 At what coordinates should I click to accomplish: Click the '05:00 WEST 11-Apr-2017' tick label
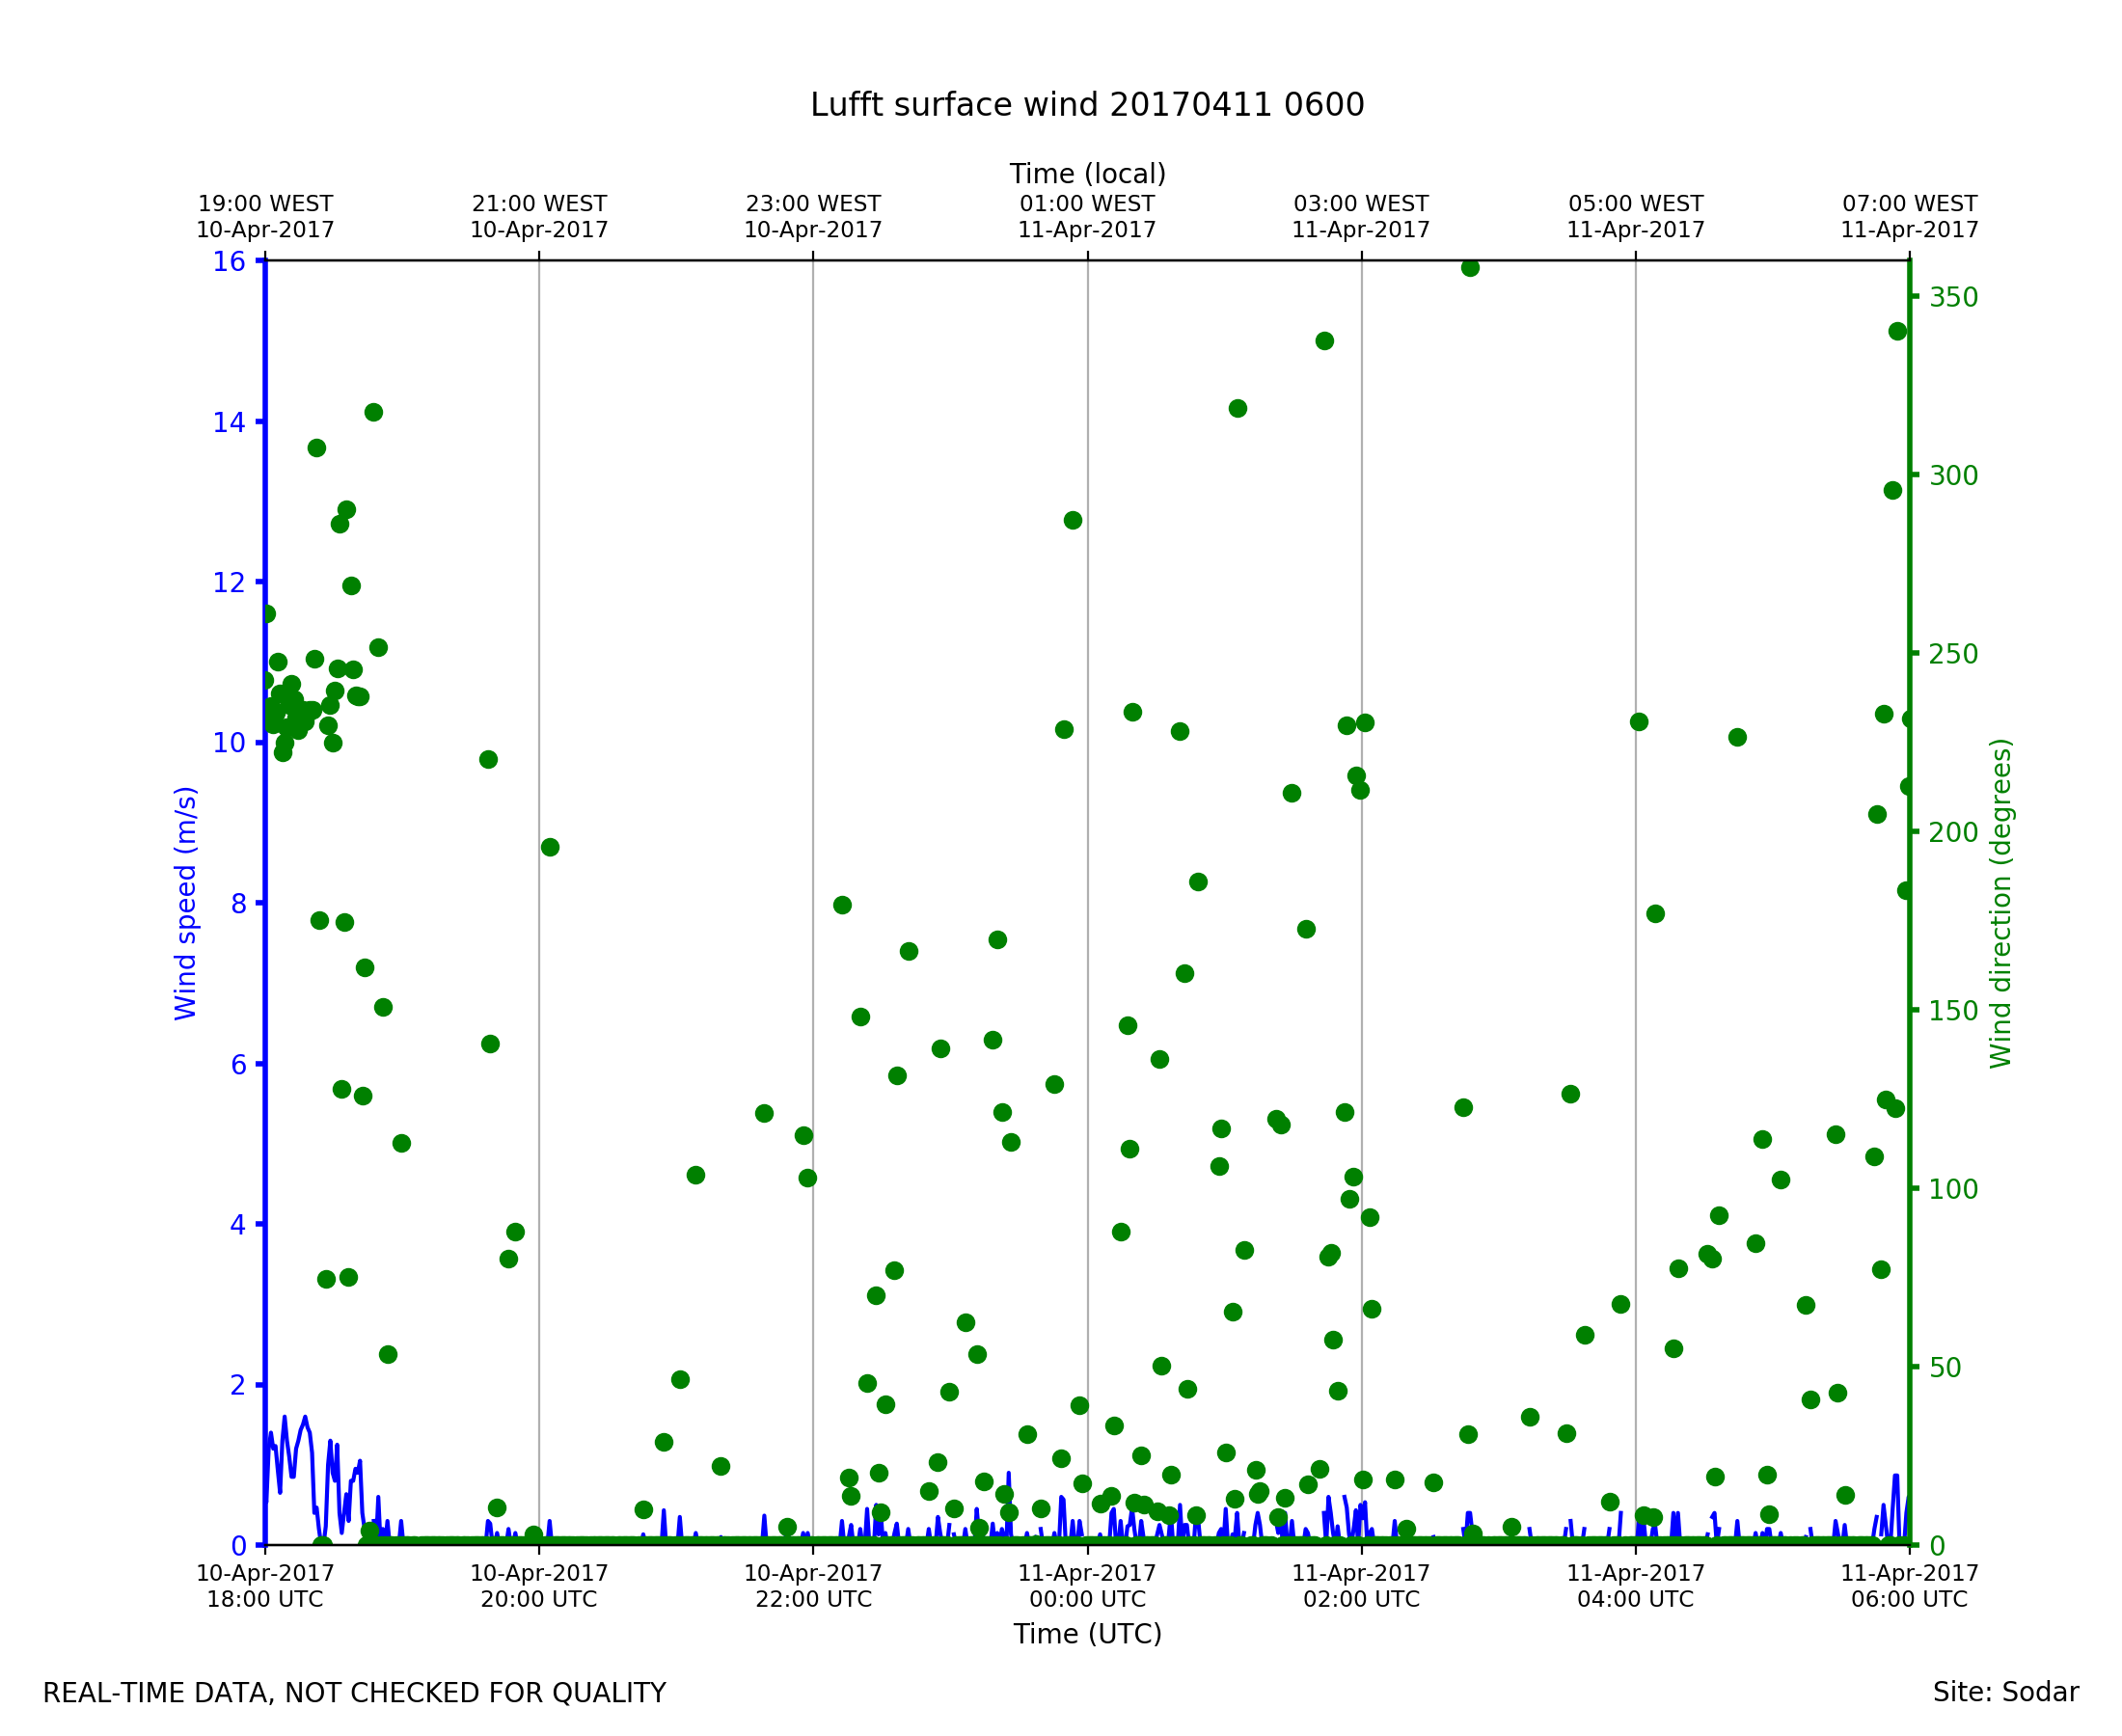point(1635,217)
